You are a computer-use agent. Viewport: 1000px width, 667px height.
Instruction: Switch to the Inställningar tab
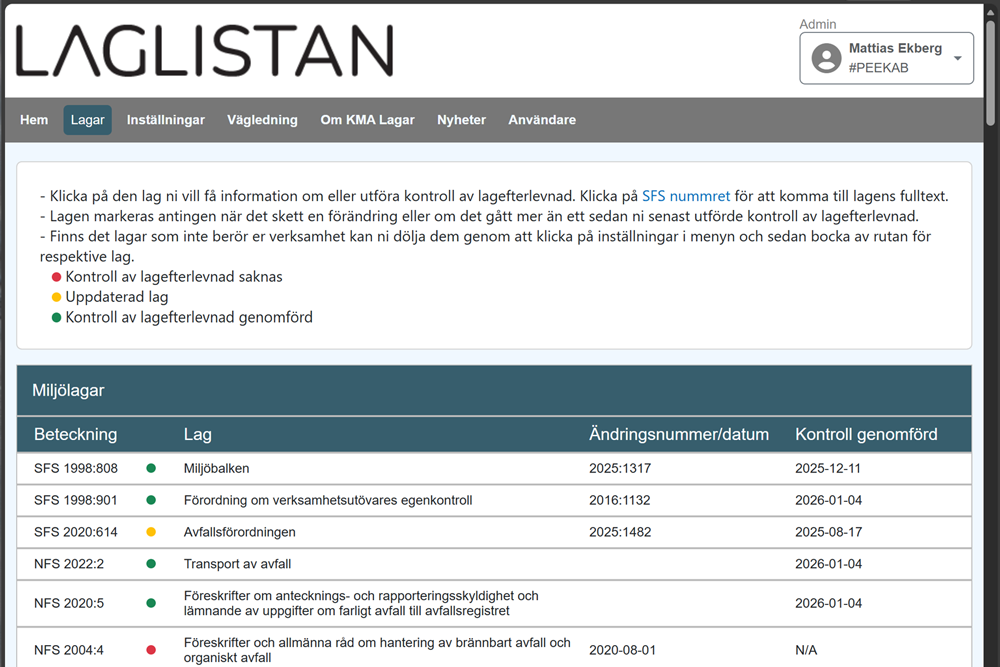pos(165,119)
